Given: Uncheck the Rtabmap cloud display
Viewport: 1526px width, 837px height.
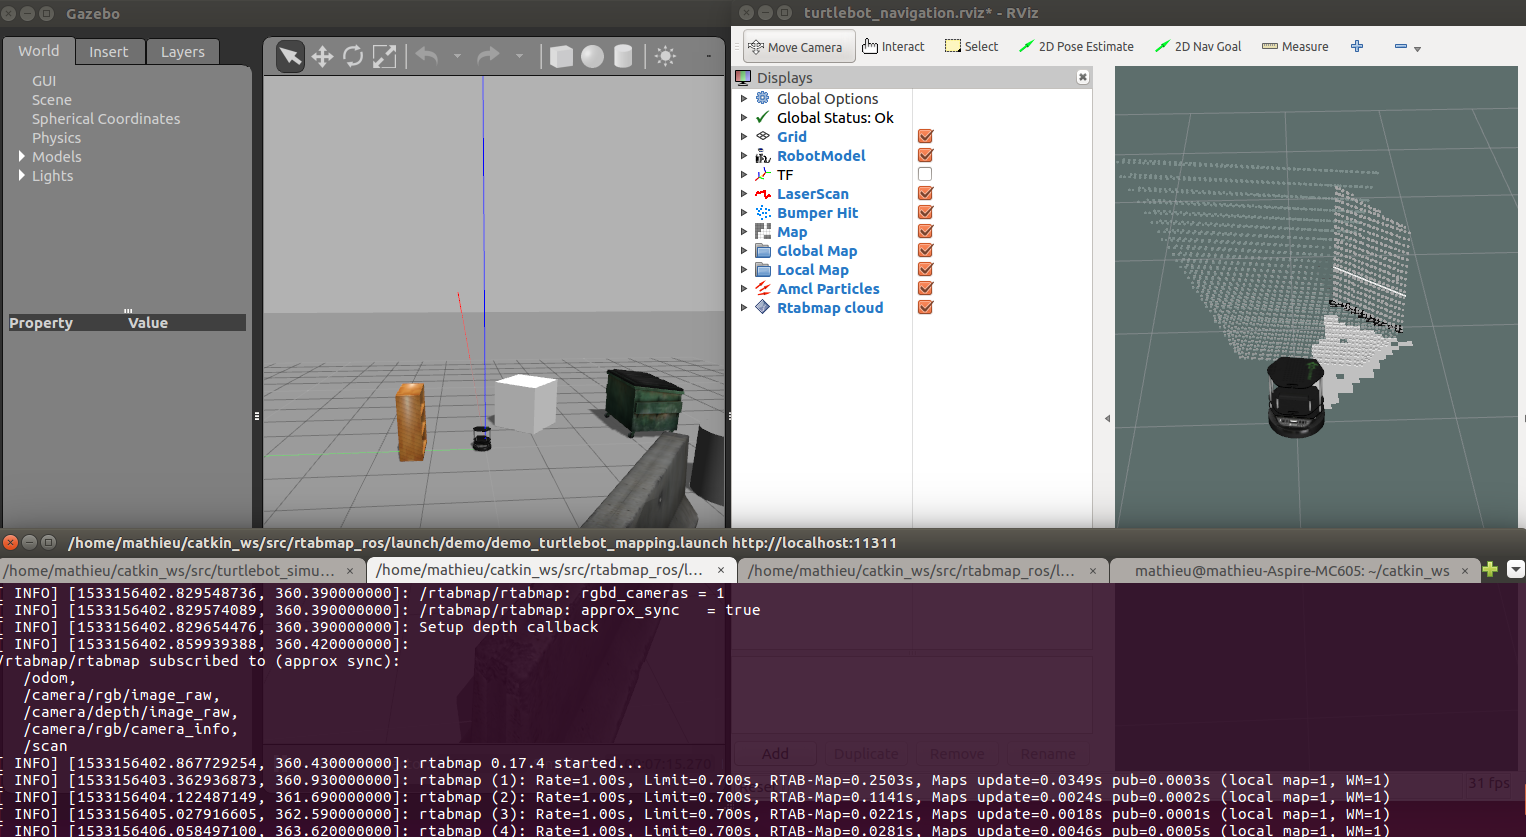Looking at the screenshot, I should click(925, 308).
